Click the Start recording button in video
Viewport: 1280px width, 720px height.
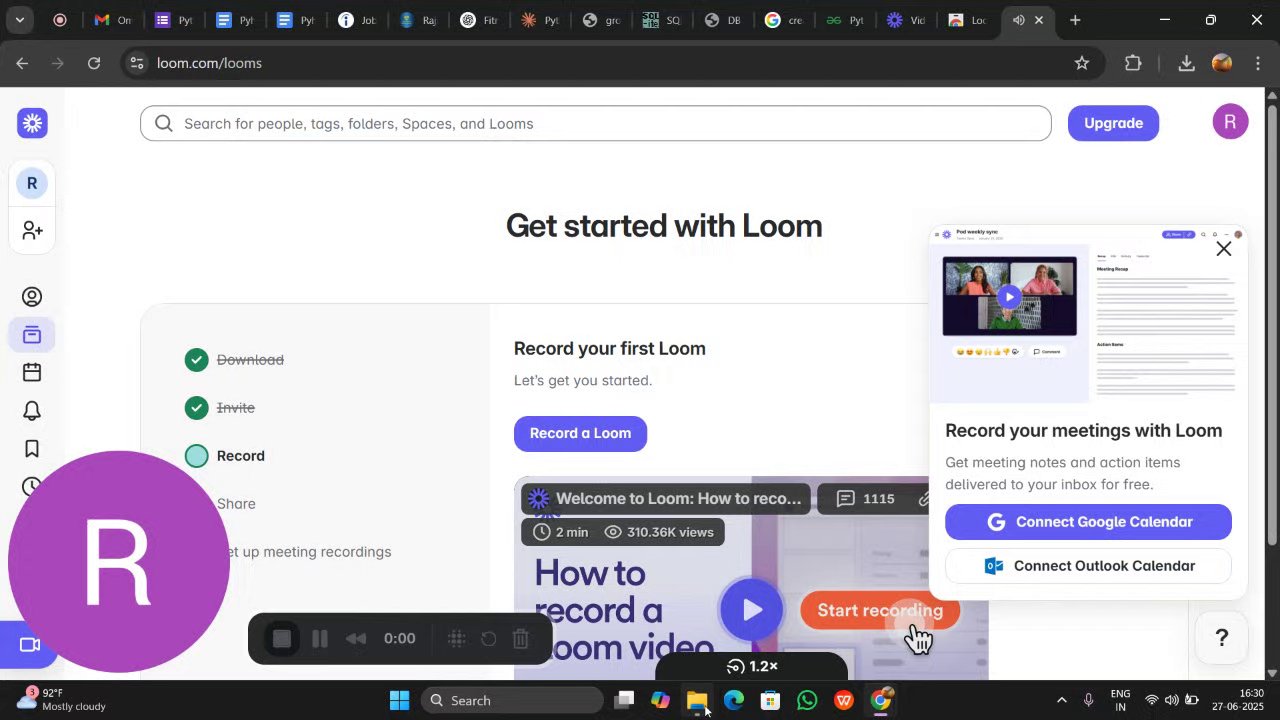[x=880, y=610]
